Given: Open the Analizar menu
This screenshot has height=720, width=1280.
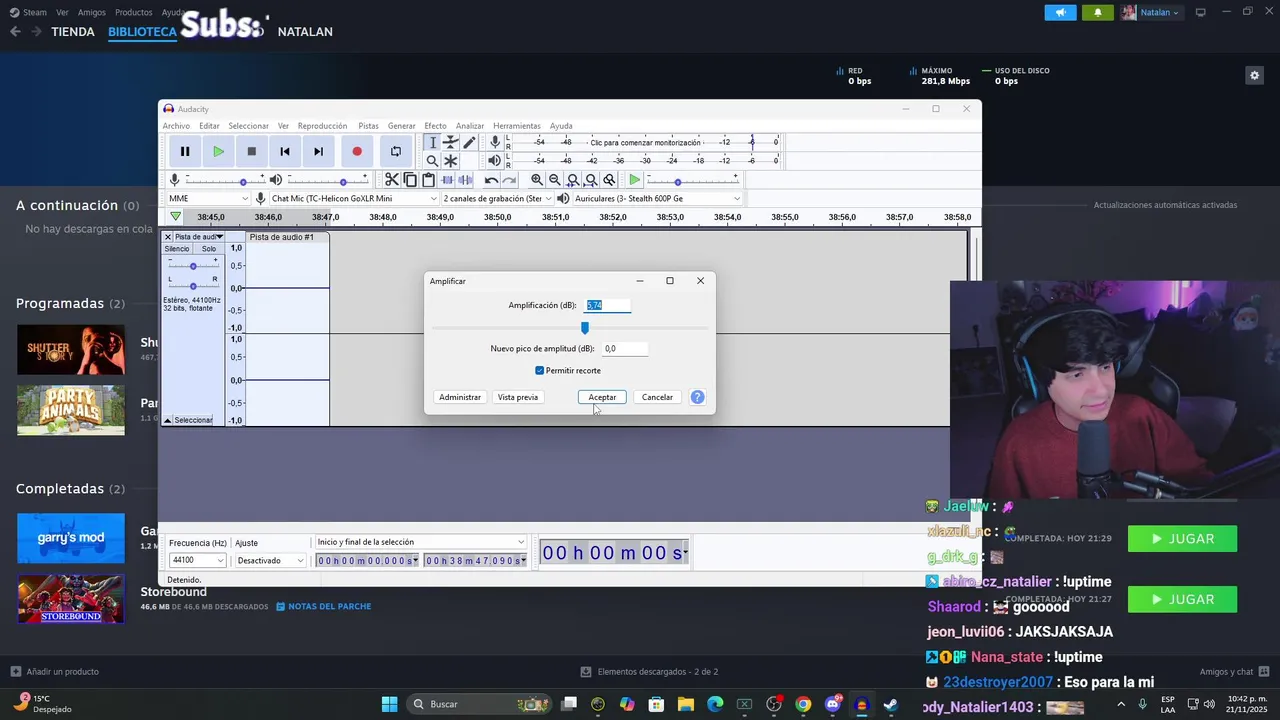Looking at the screenshot, I should point(470,126).
